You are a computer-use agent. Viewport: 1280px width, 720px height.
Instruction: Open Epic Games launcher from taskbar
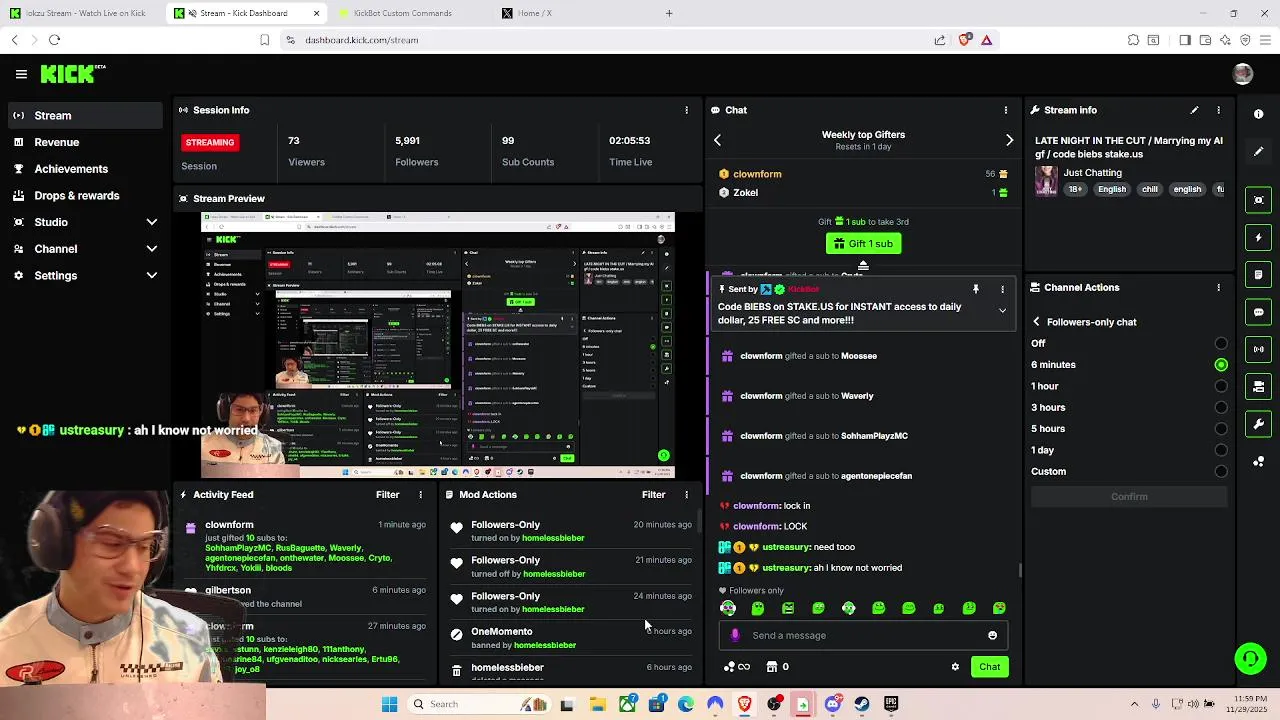point(891,704)
